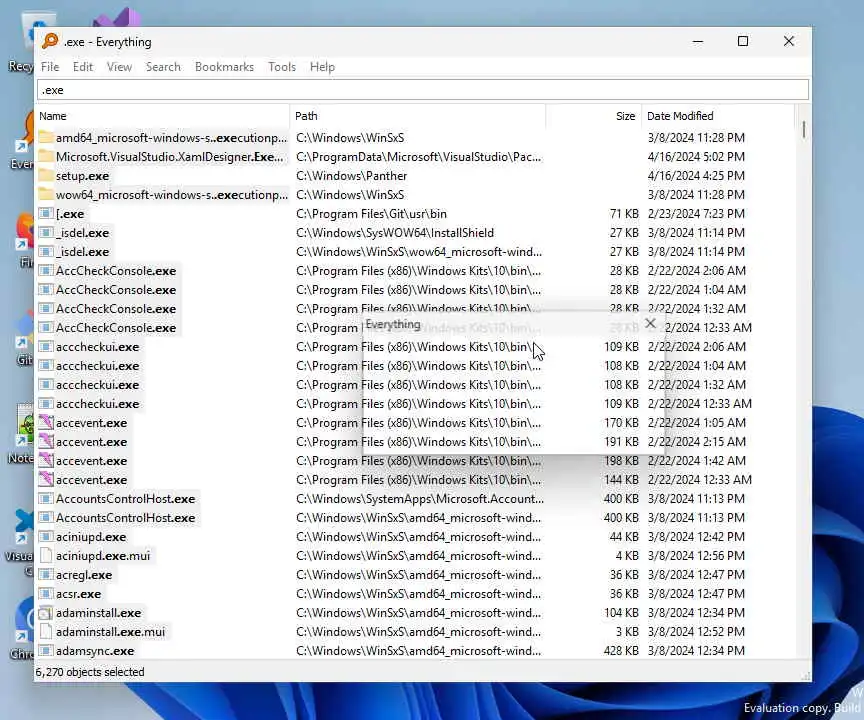Click the acsr.exe file icon

pos(46,593)
